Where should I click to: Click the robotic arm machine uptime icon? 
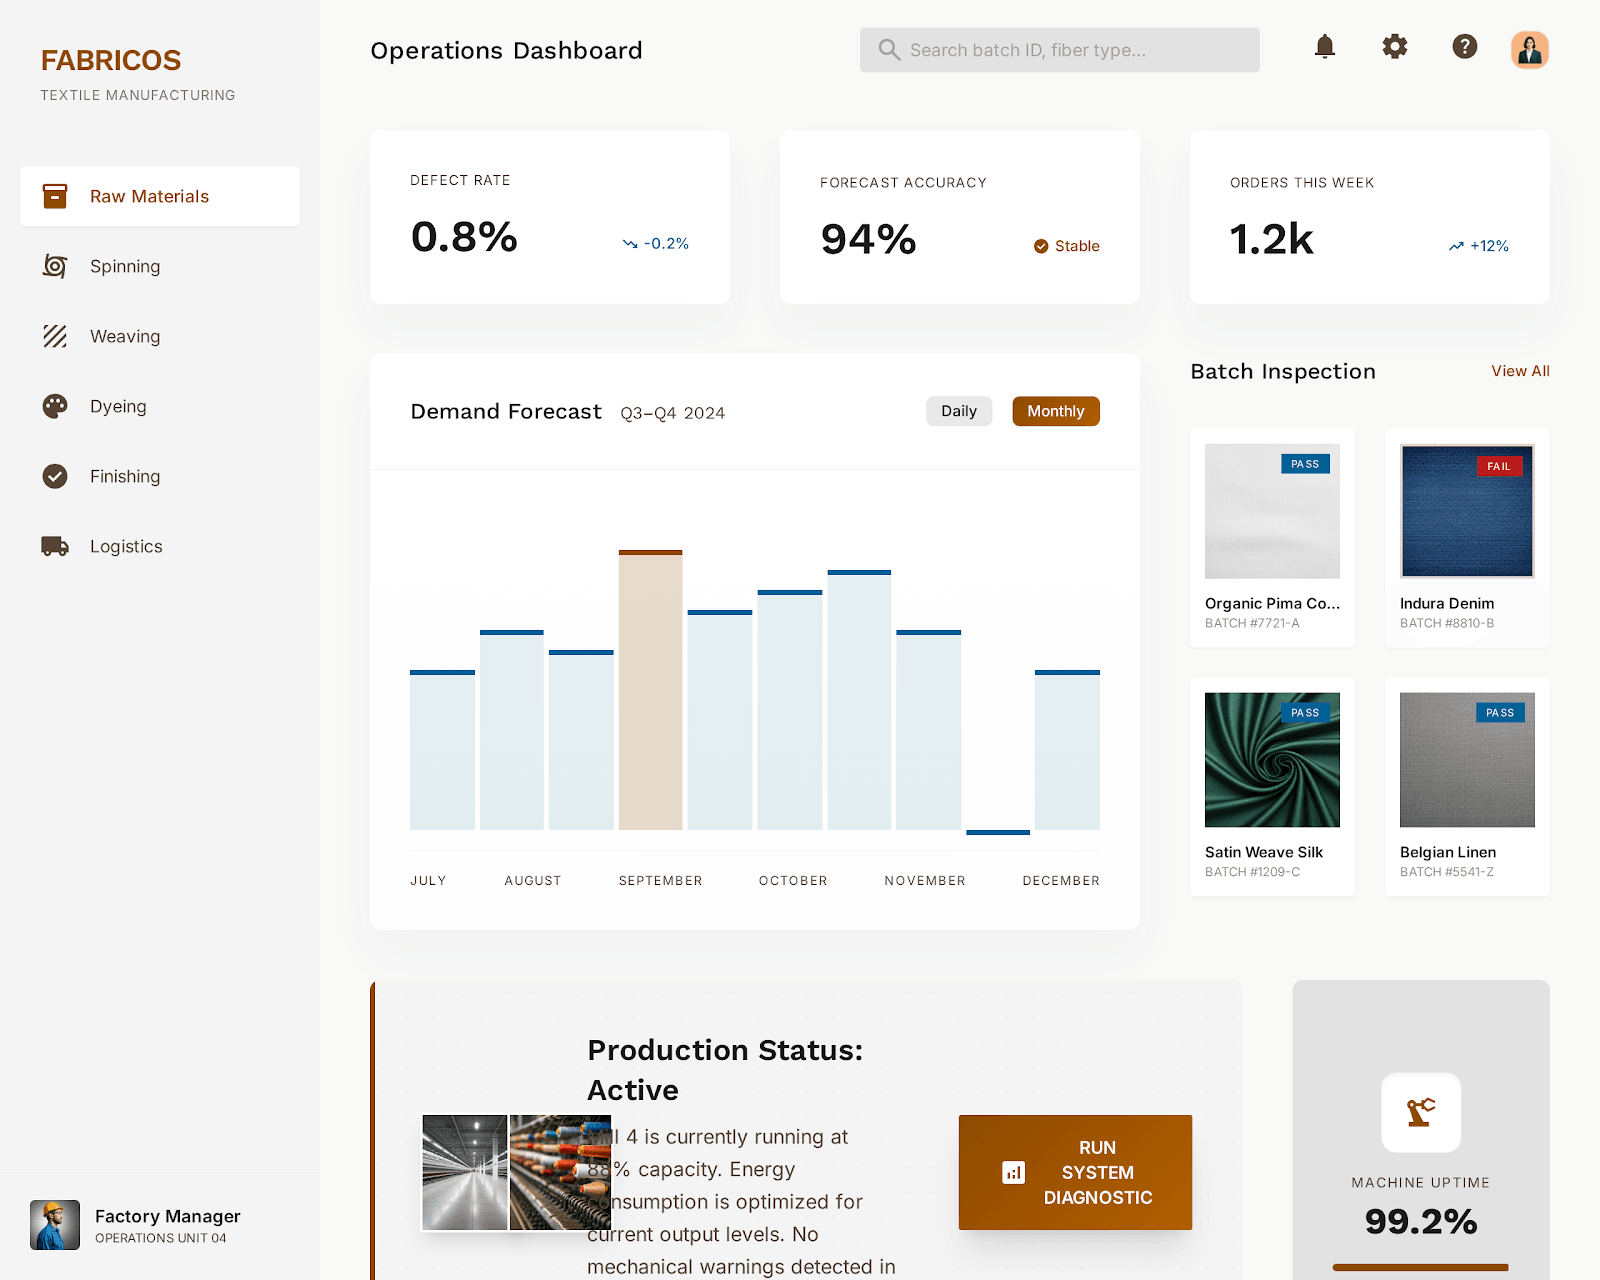point(1420,1112)
